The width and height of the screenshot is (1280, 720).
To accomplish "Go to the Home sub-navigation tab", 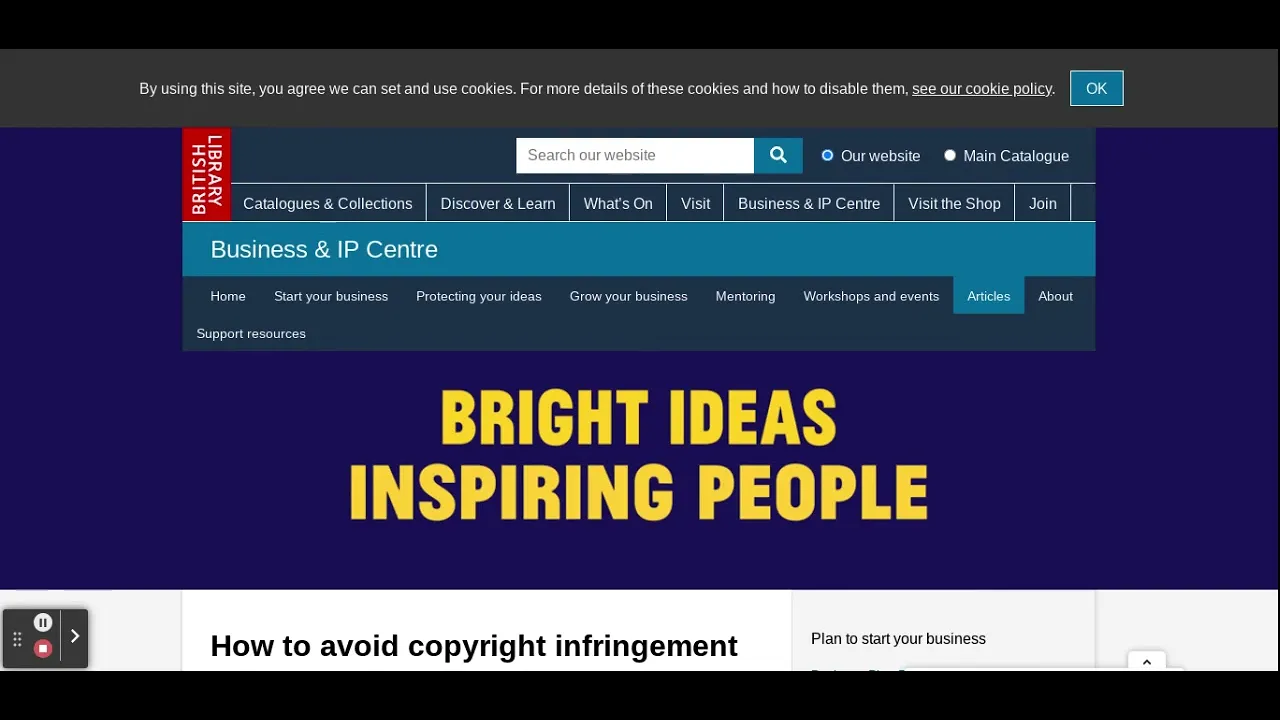I will click(228, 296).
